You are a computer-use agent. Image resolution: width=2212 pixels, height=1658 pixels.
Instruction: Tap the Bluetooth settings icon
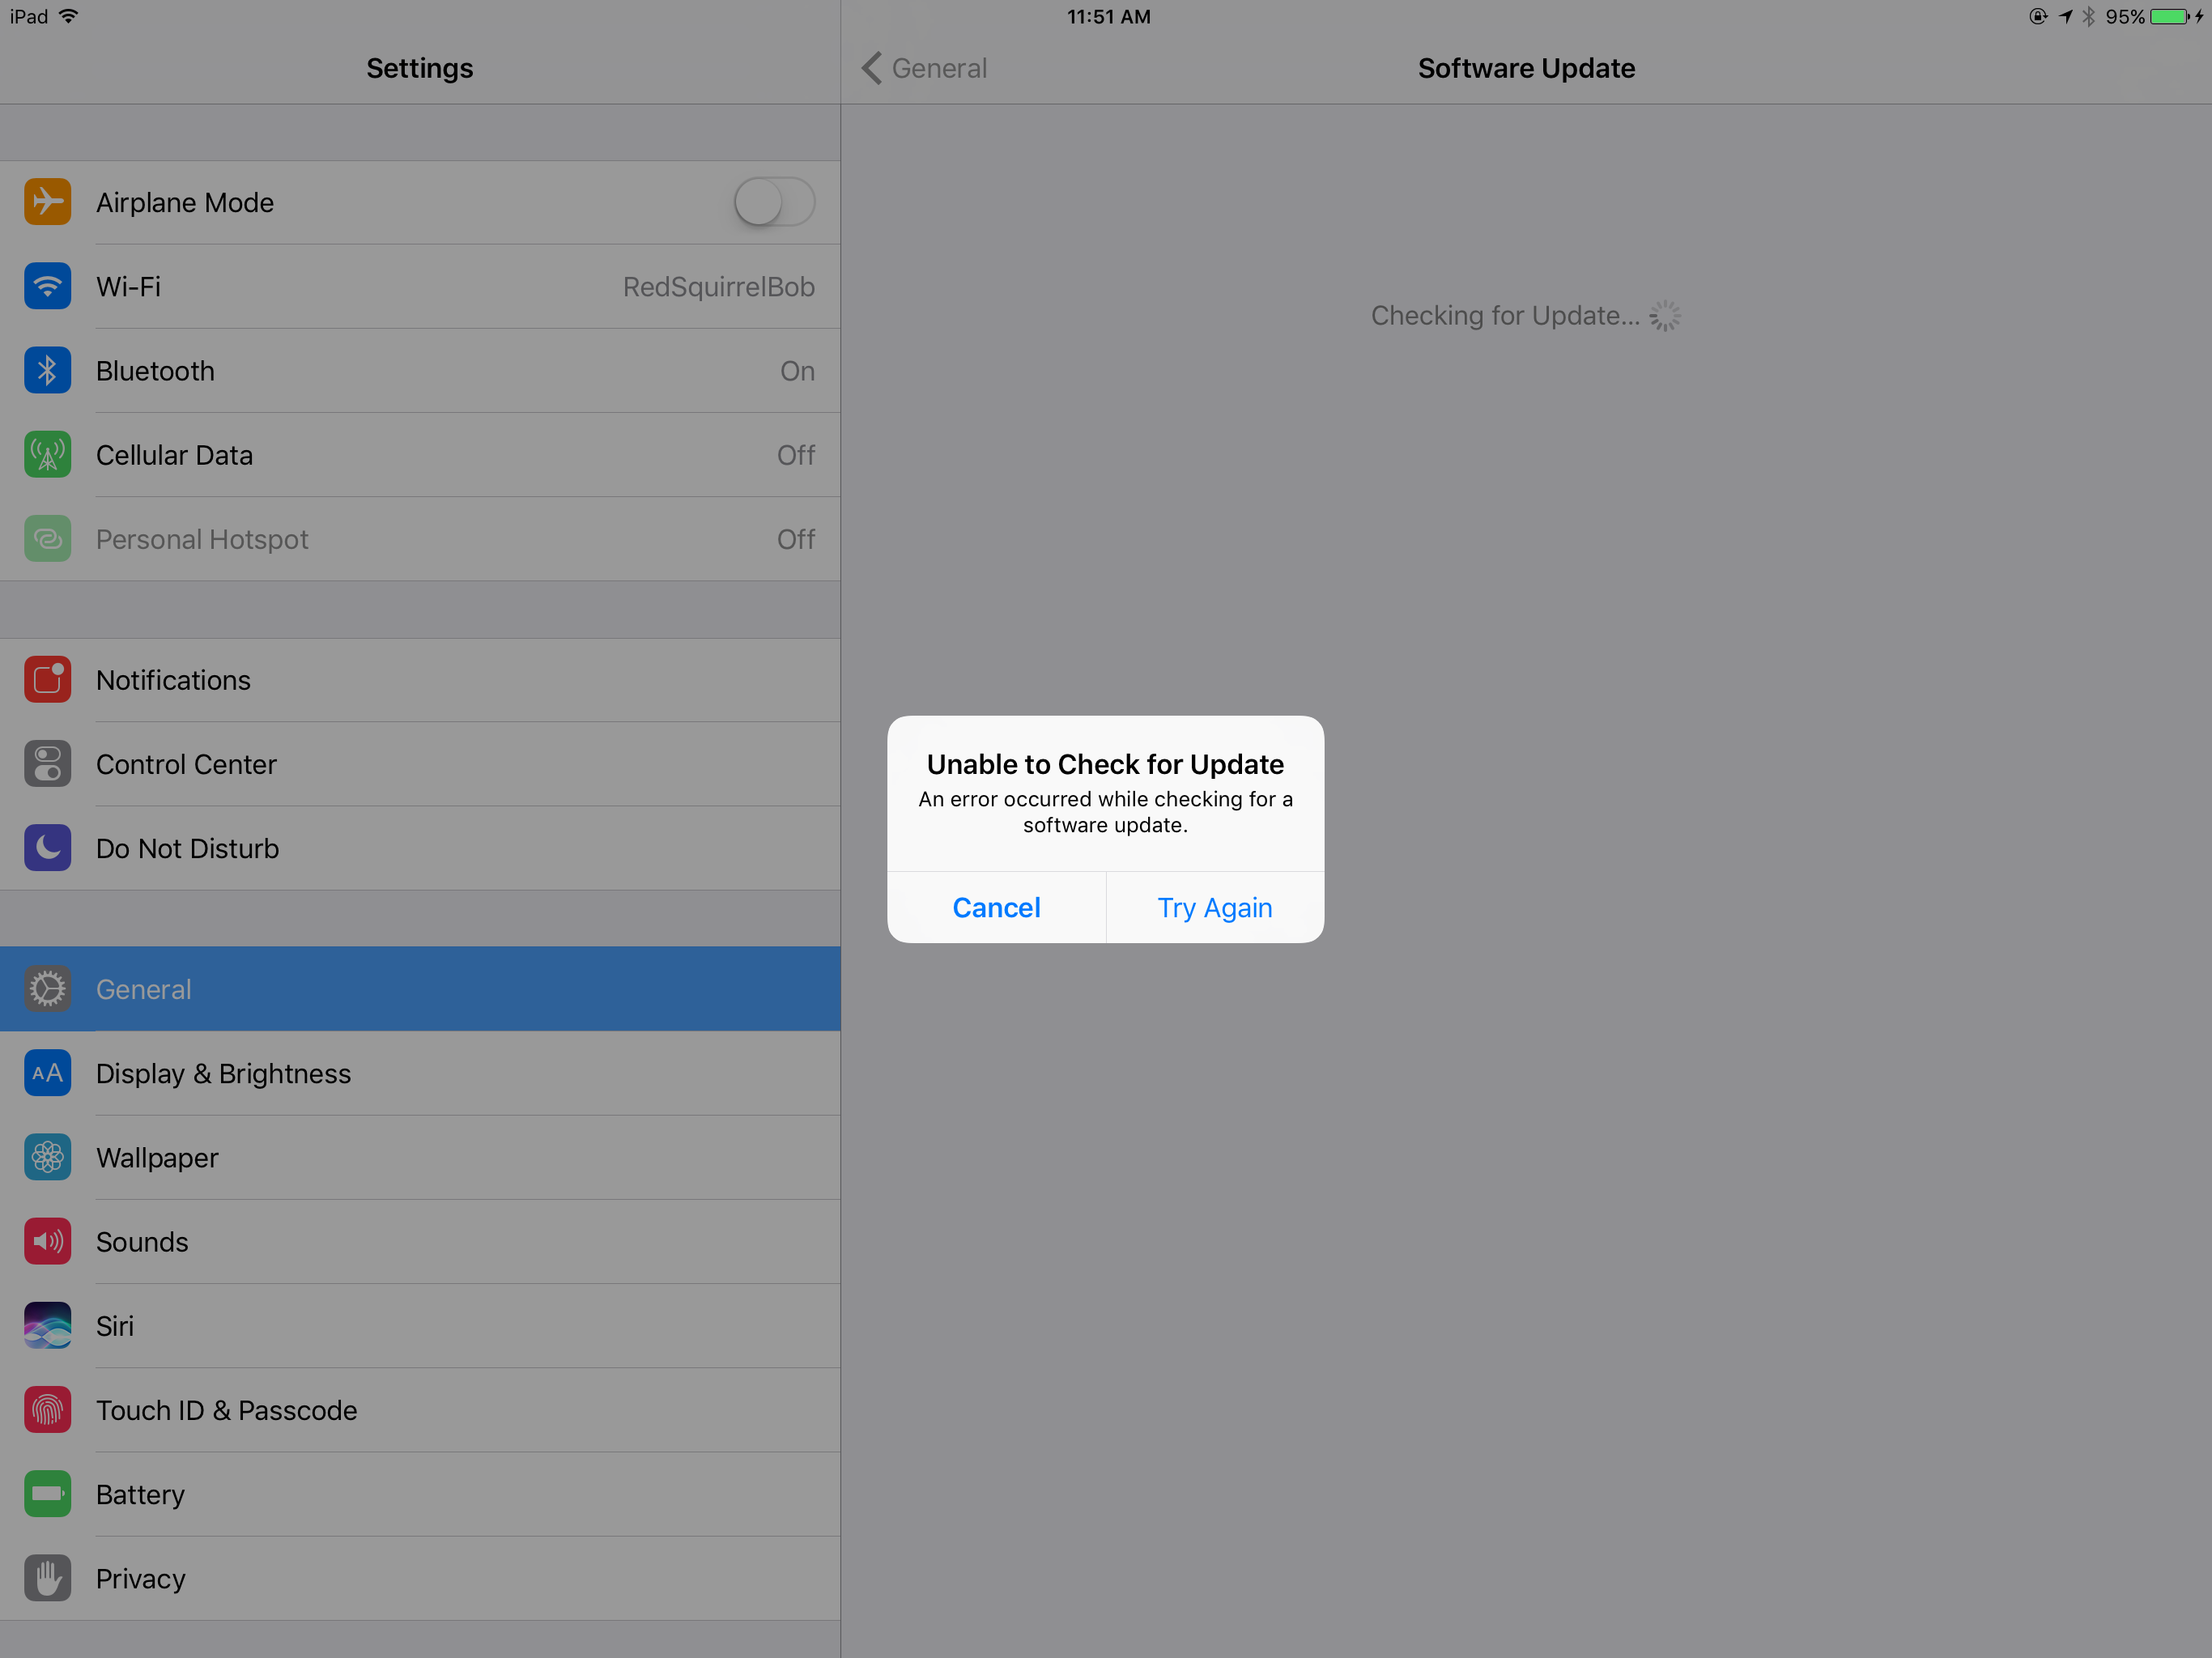pyautogui.click(x=47, y=371)
